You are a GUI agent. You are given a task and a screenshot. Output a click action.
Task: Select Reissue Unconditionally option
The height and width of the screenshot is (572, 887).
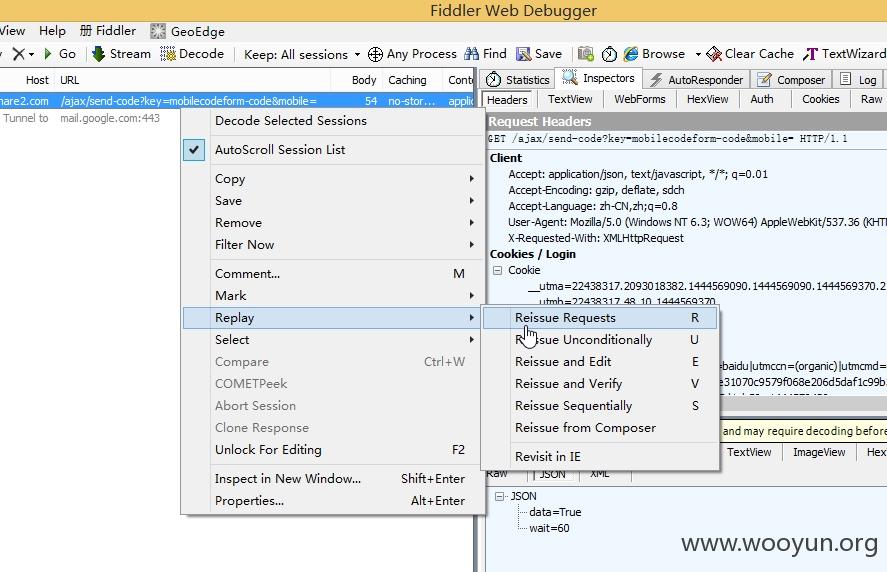pos(600,340)
